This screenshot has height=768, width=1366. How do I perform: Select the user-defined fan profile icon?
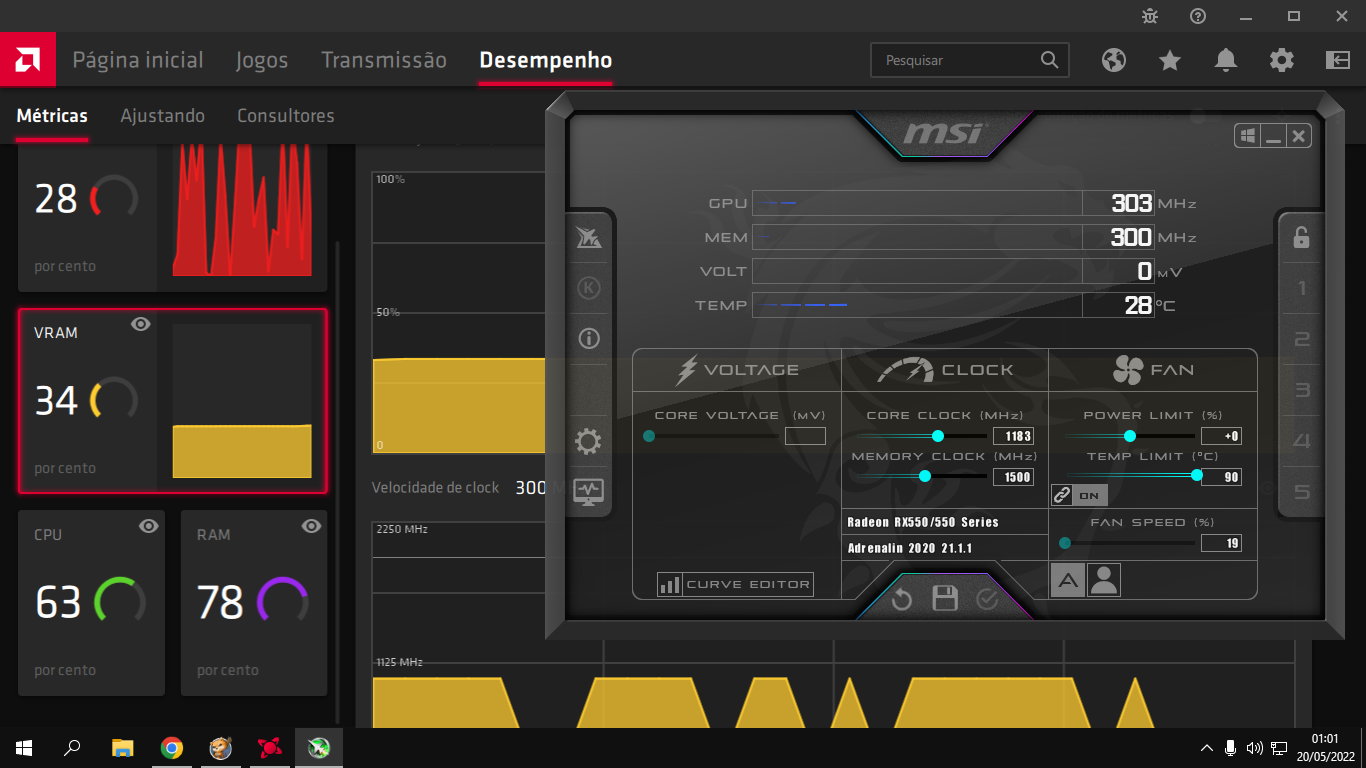tap(1104, 580)
